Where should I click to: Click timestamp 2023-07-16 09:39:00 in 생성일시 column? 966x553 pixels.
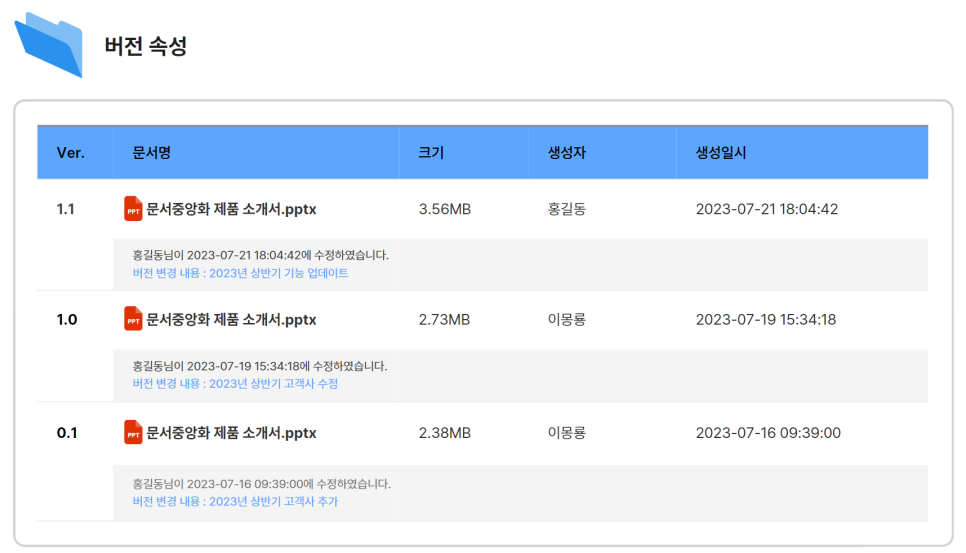click(x=768, y=433)
